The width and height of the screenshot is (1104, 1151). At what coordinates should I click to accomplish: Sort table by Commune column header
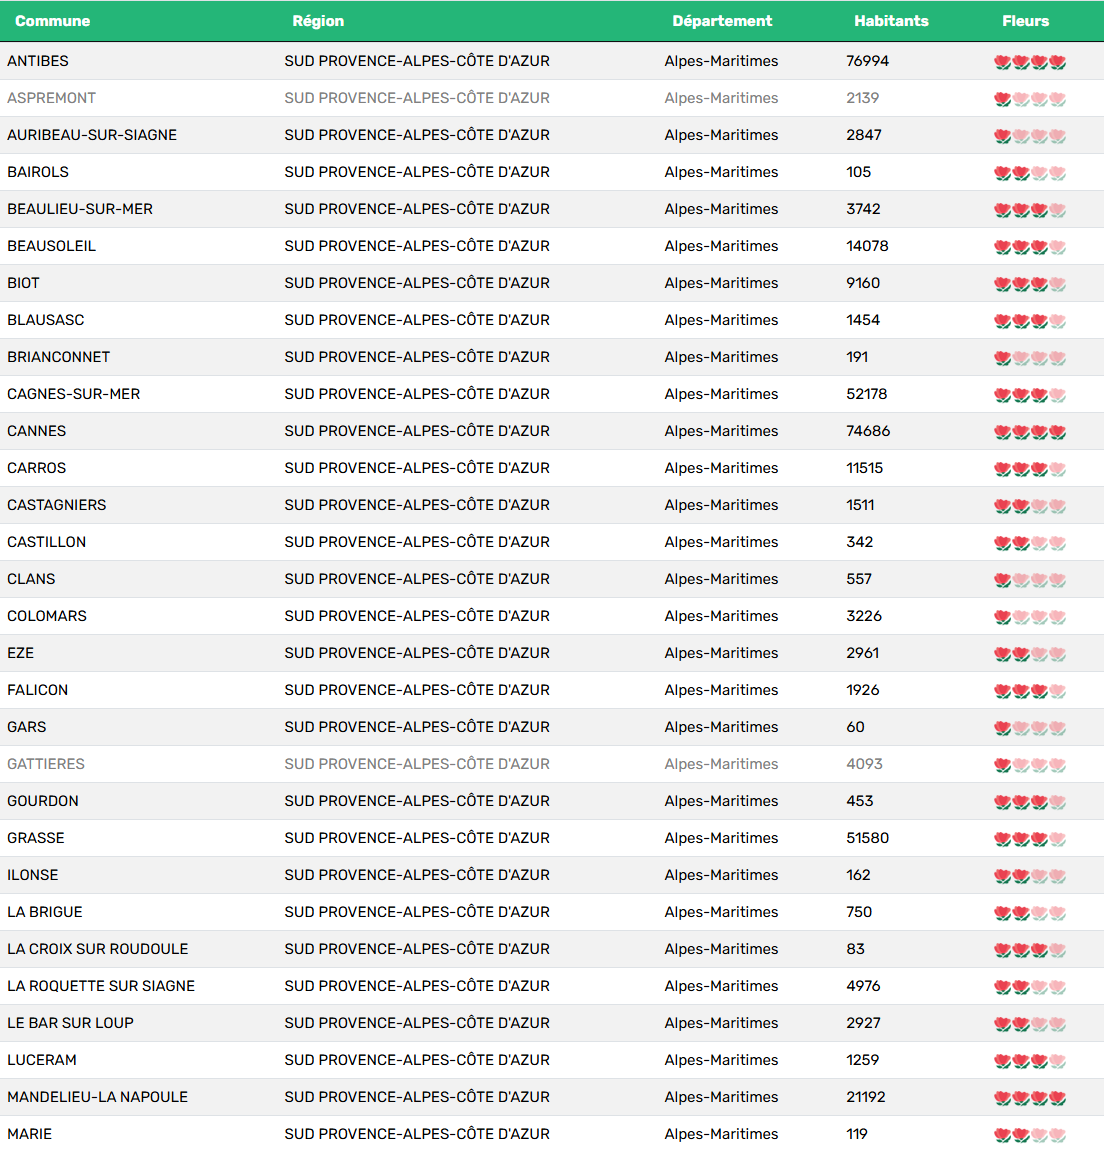[52, 21]
